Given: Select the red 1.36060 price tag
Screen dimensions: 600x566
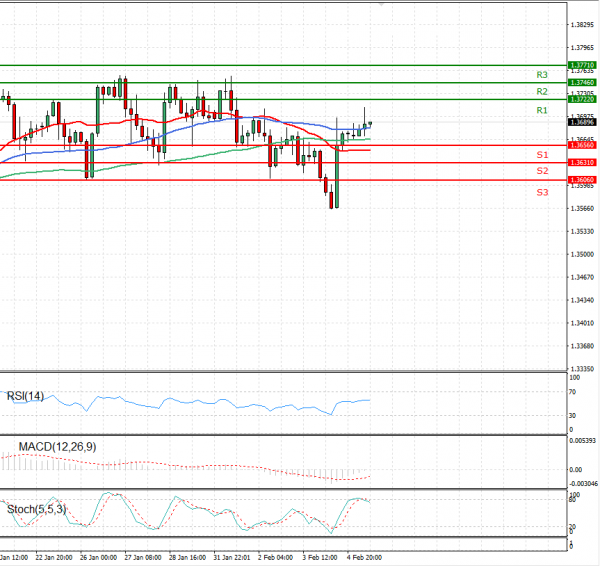Looking at the screenshot, I should coord(582,179).
